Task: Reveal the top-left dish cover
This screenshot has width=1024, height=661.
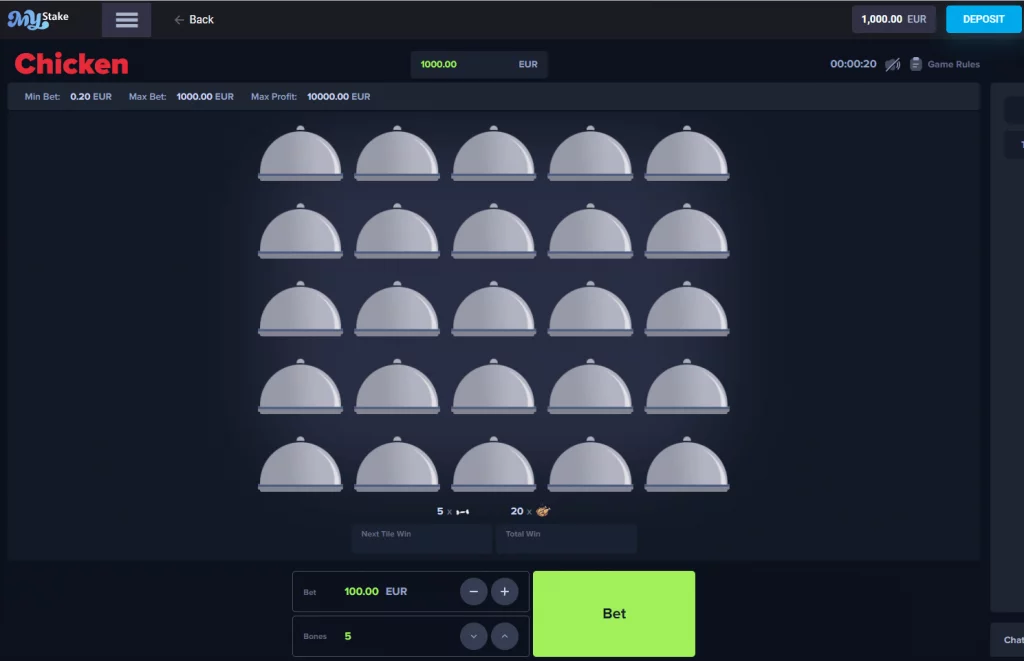Action: [x=300, y=155]
